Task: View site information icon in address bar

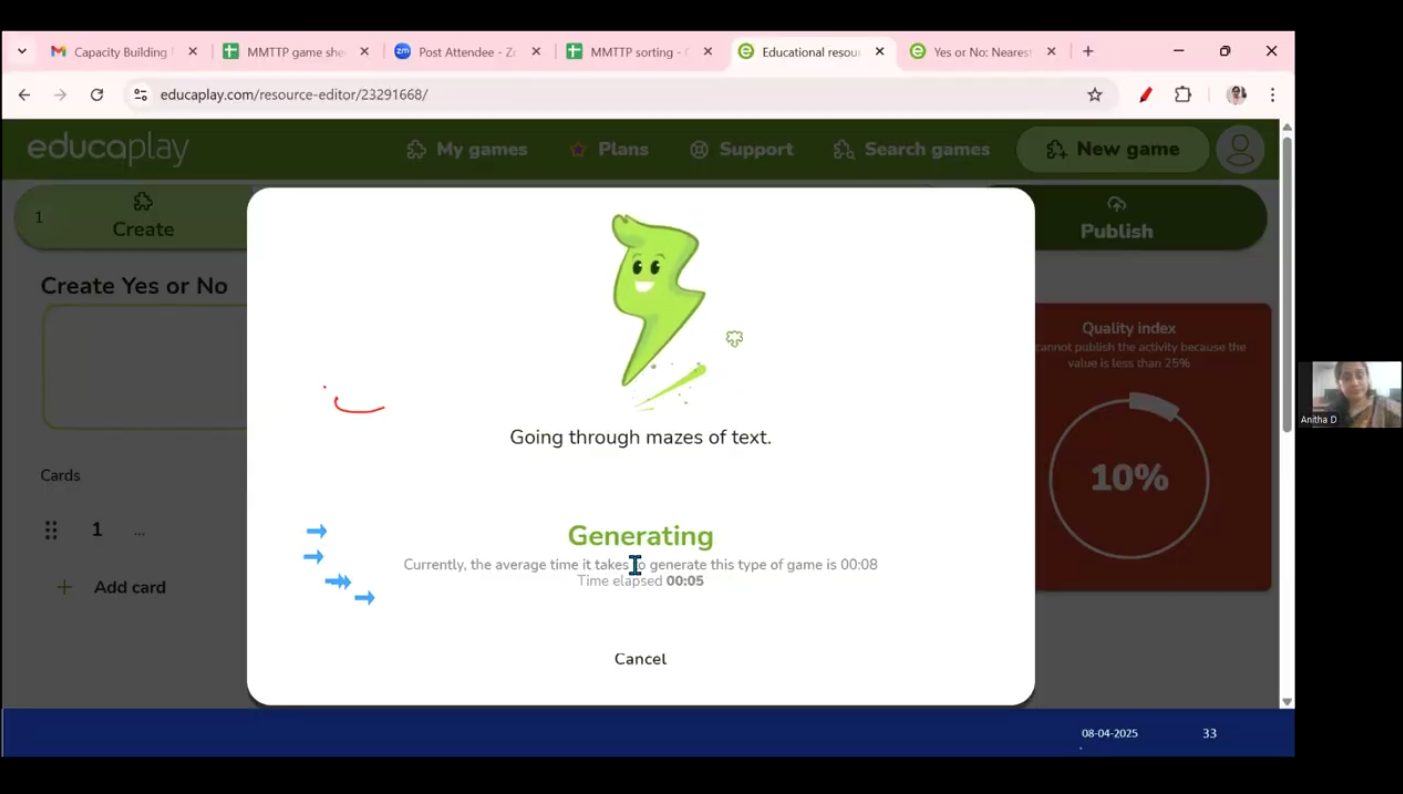Action: [x=141, y=95]
